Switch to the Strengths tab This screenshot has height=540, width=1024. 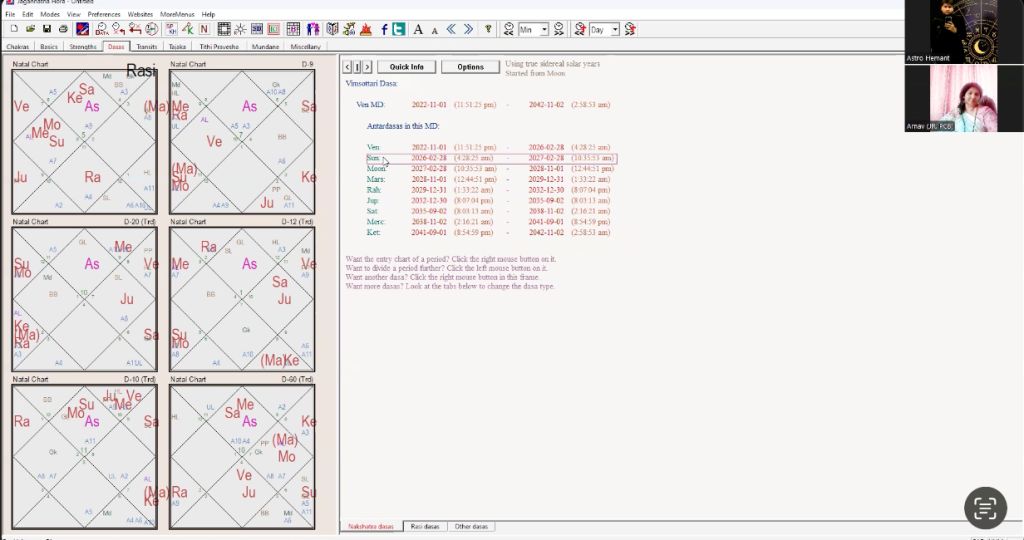[83, 46]
